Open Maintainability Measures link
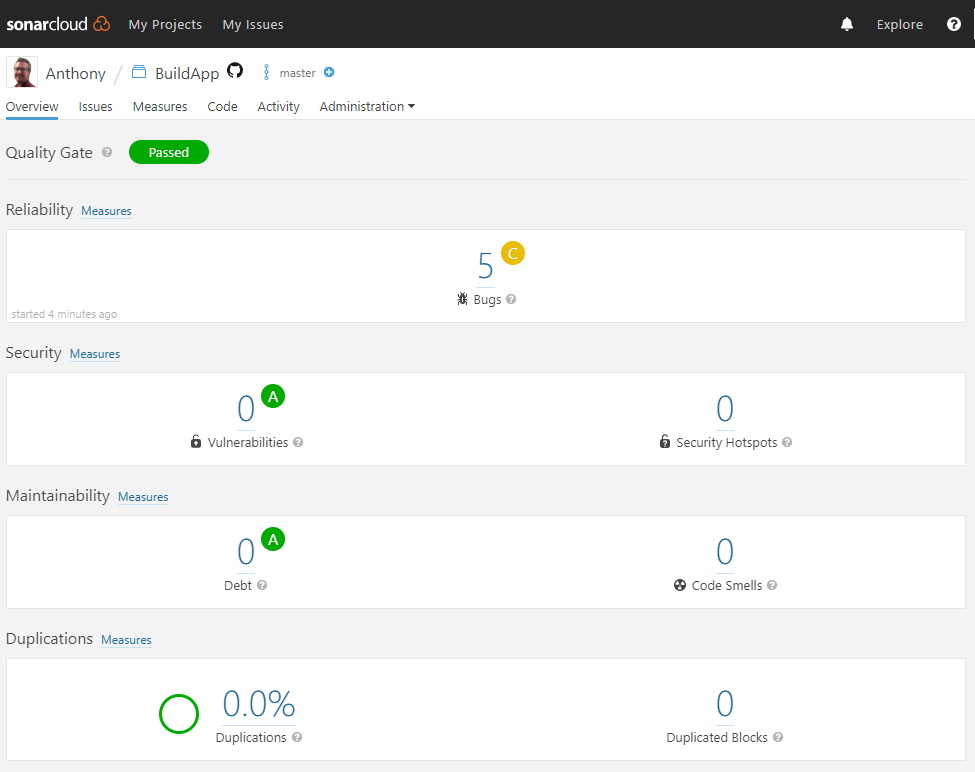The height and width of the screenshot is (772, 975). tap(143, 497)
